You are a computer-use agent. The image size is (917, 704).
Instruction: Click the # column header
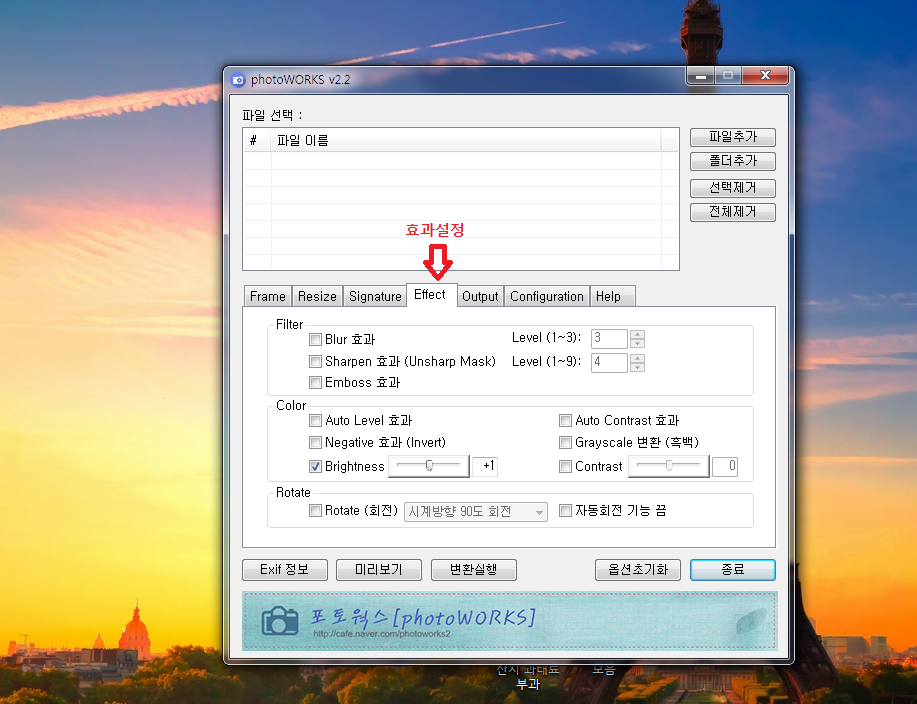tap(257, 140)
